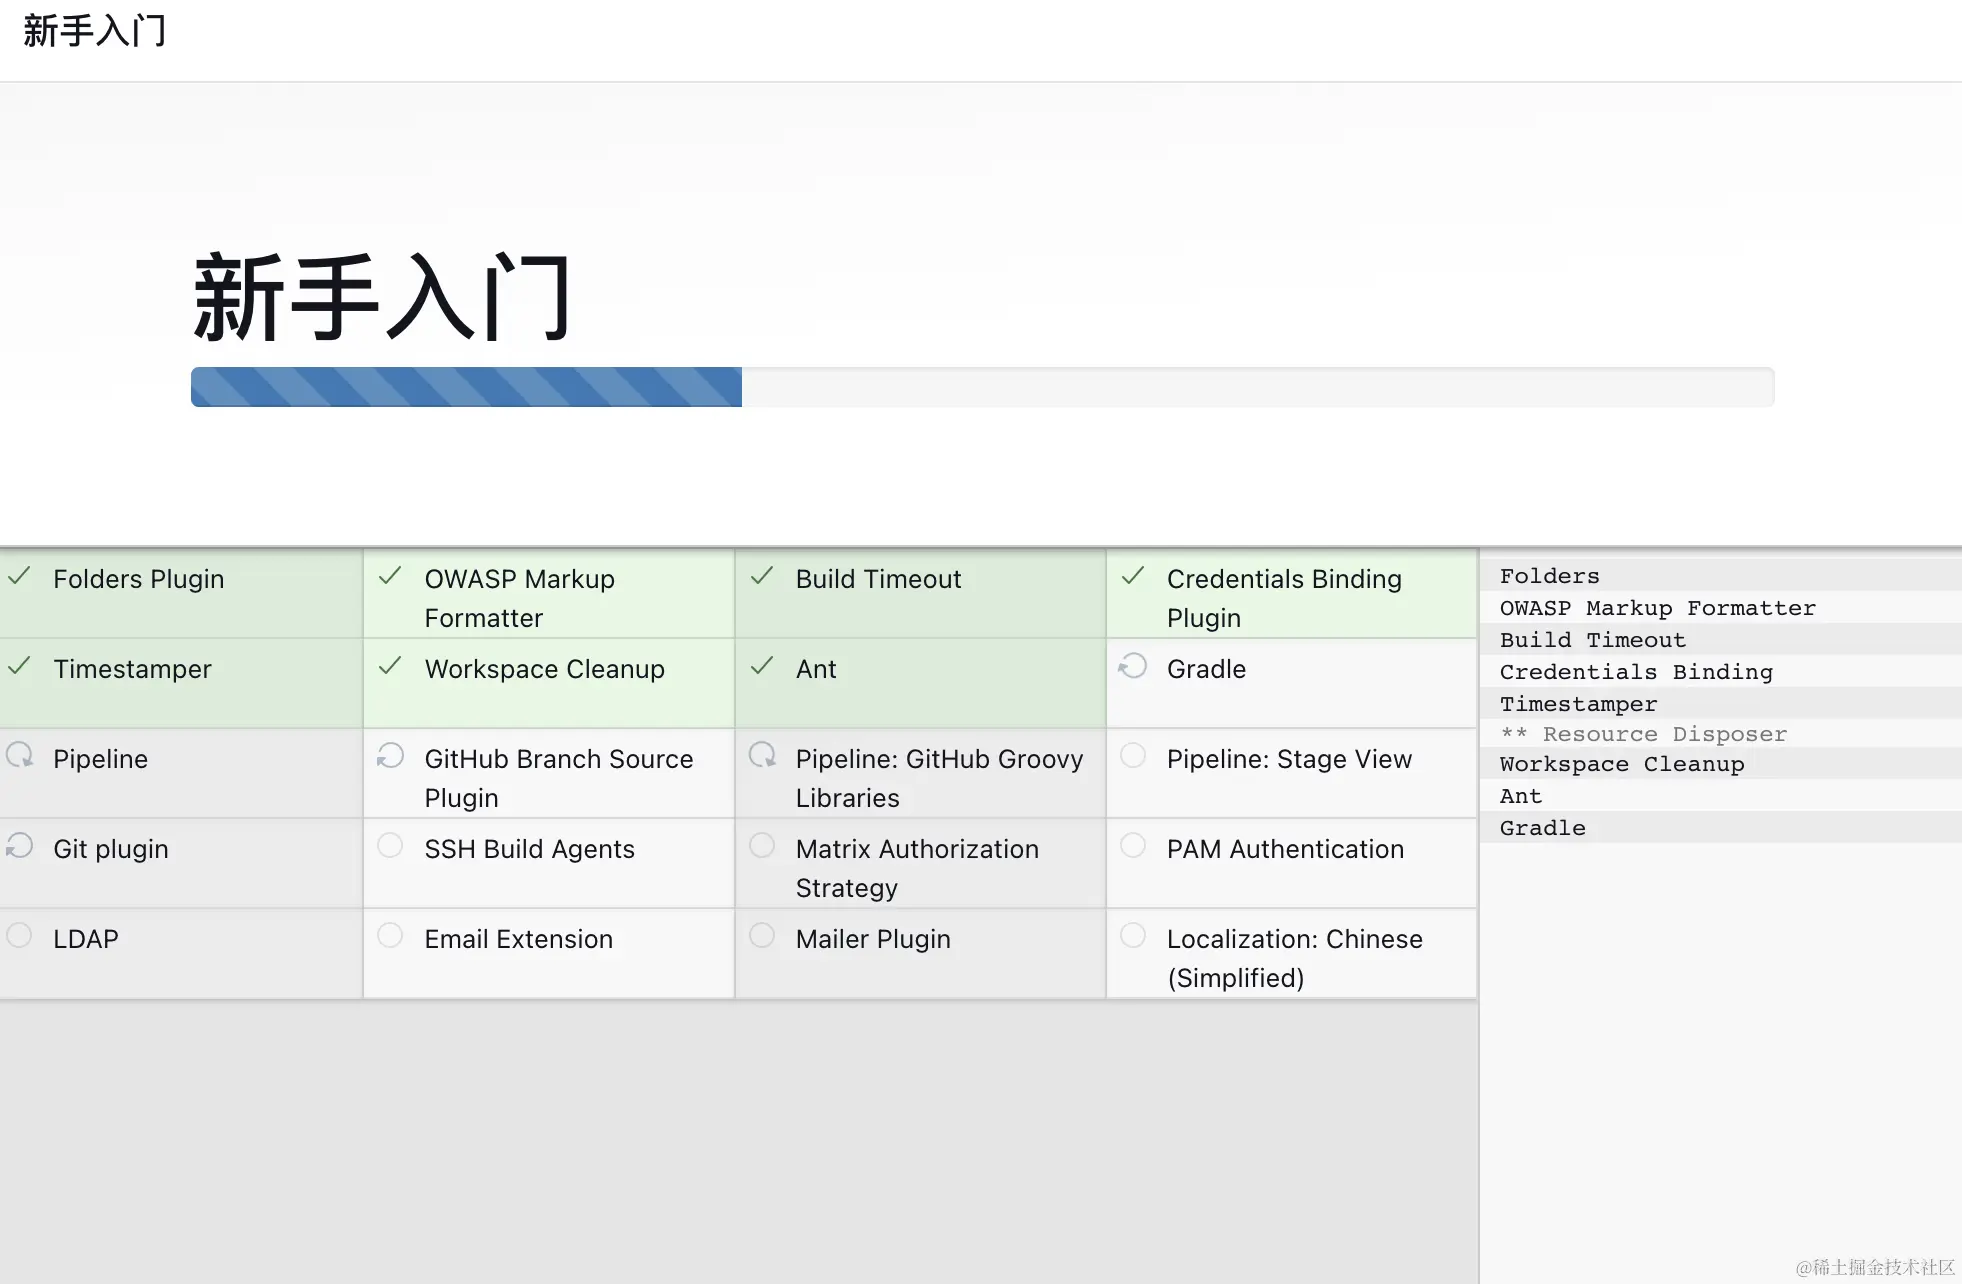Click the spinner icon beside Git plugin

(x=20, y=846)
